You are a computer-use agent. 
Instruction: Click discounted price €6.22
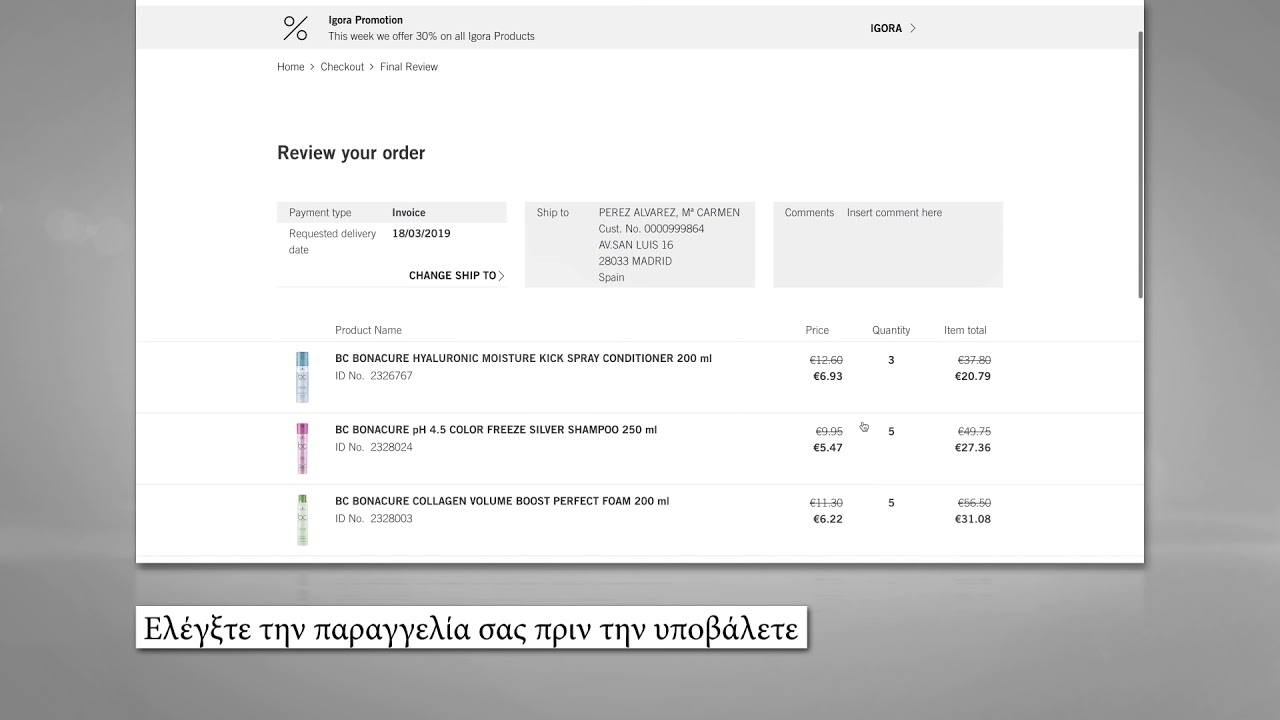point(828,519)
